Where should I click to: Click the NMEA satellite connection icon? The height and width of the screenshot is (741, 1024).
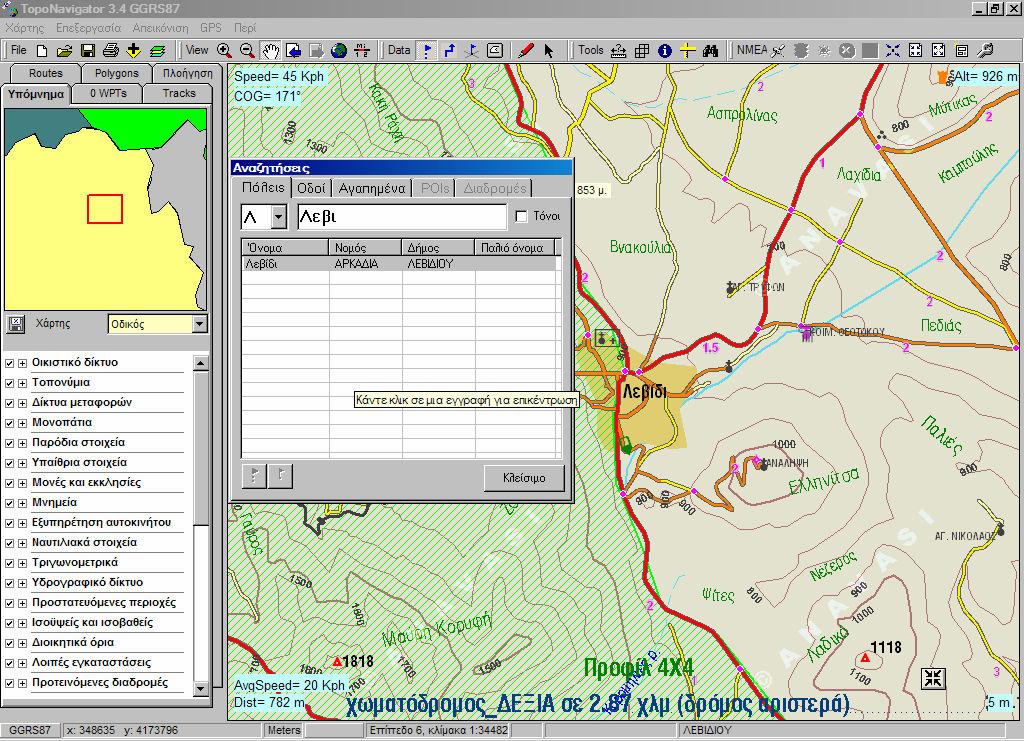pyautogui.click(x=778, y=51)
